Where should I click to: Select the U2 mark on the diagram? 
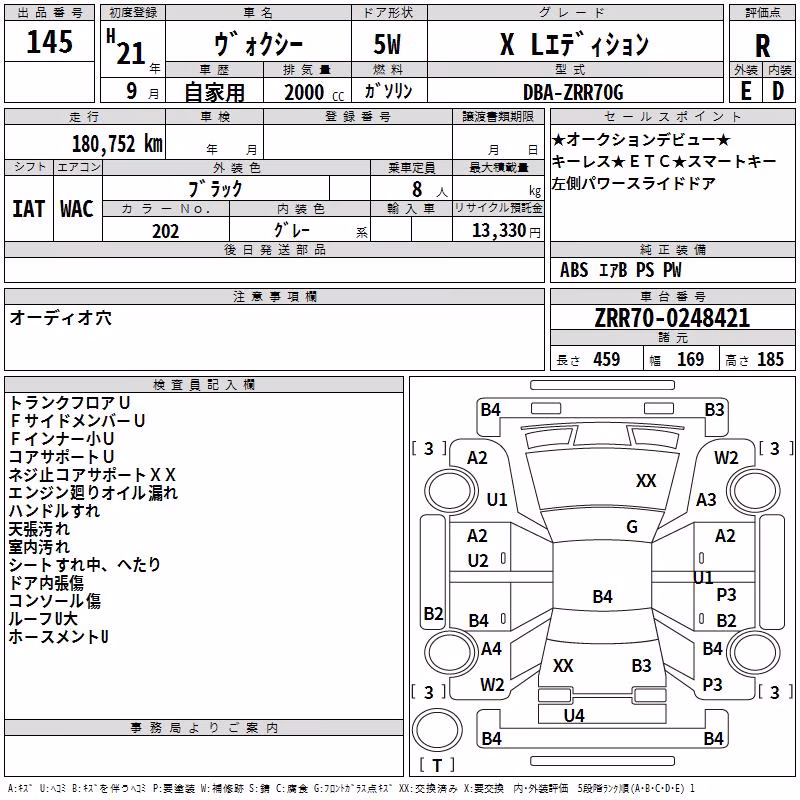pos(478,561)
